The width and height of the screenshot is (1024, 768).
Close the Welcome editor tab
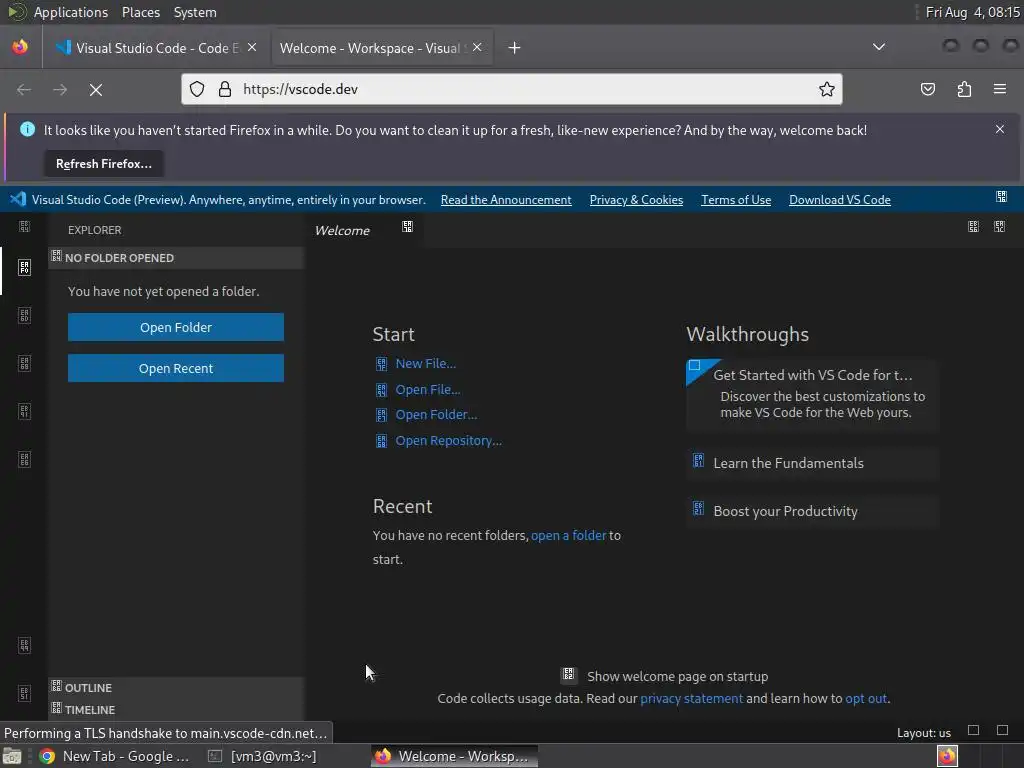pyautogui.click(x=408, y=227)
